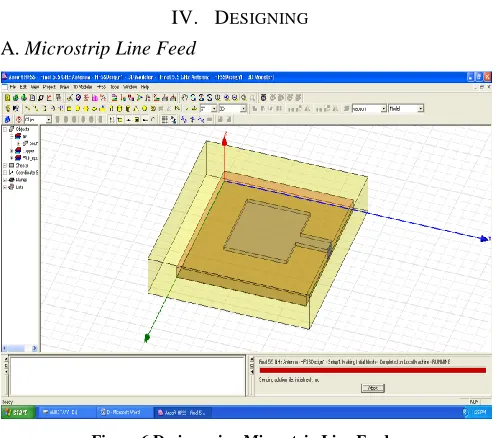Click the magenta bar-chart icon in top toolbar
This screenshot has height=438, width=496.
(x=95, y=98)
